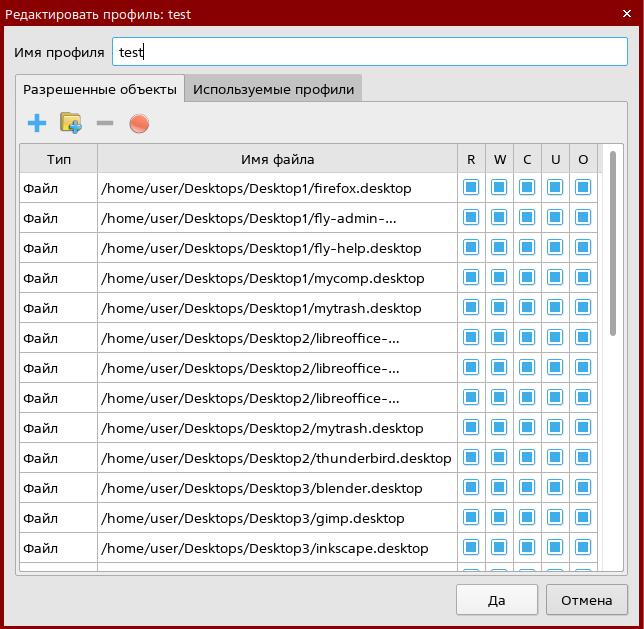The width and height of the screenshot is (644, 629).
Task: Click the red circle toolbar icon
Action: (139, 124)
